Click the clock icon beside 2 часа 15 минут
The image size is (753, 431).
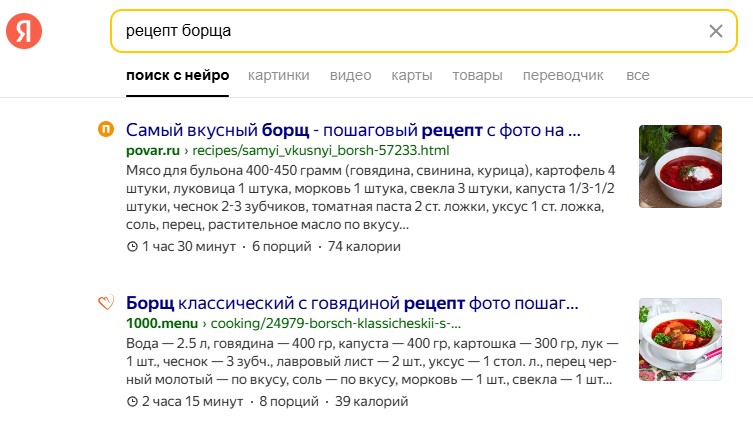pyautogui.click(x=132, y=401)
